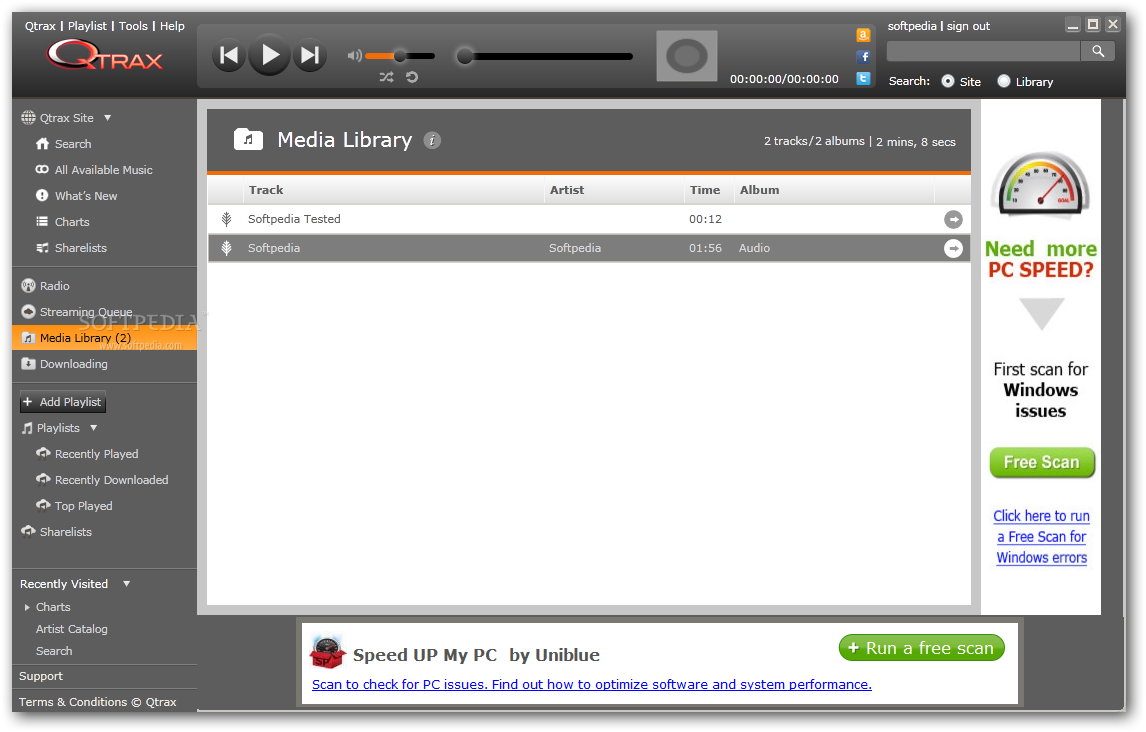The image size is (1146, 732).
Task: Open the Tools menu
Action: pos(133,26)
